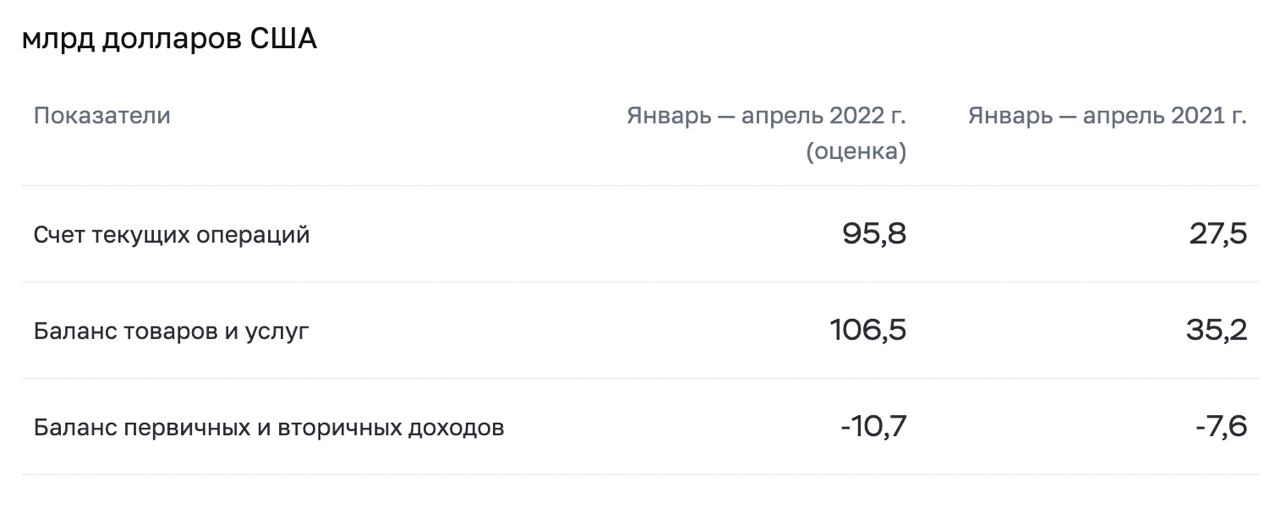Screen dimensions: 1280x509
Task: Click the 35,2 value in the 2021 column
Action: pos(1216,330)
